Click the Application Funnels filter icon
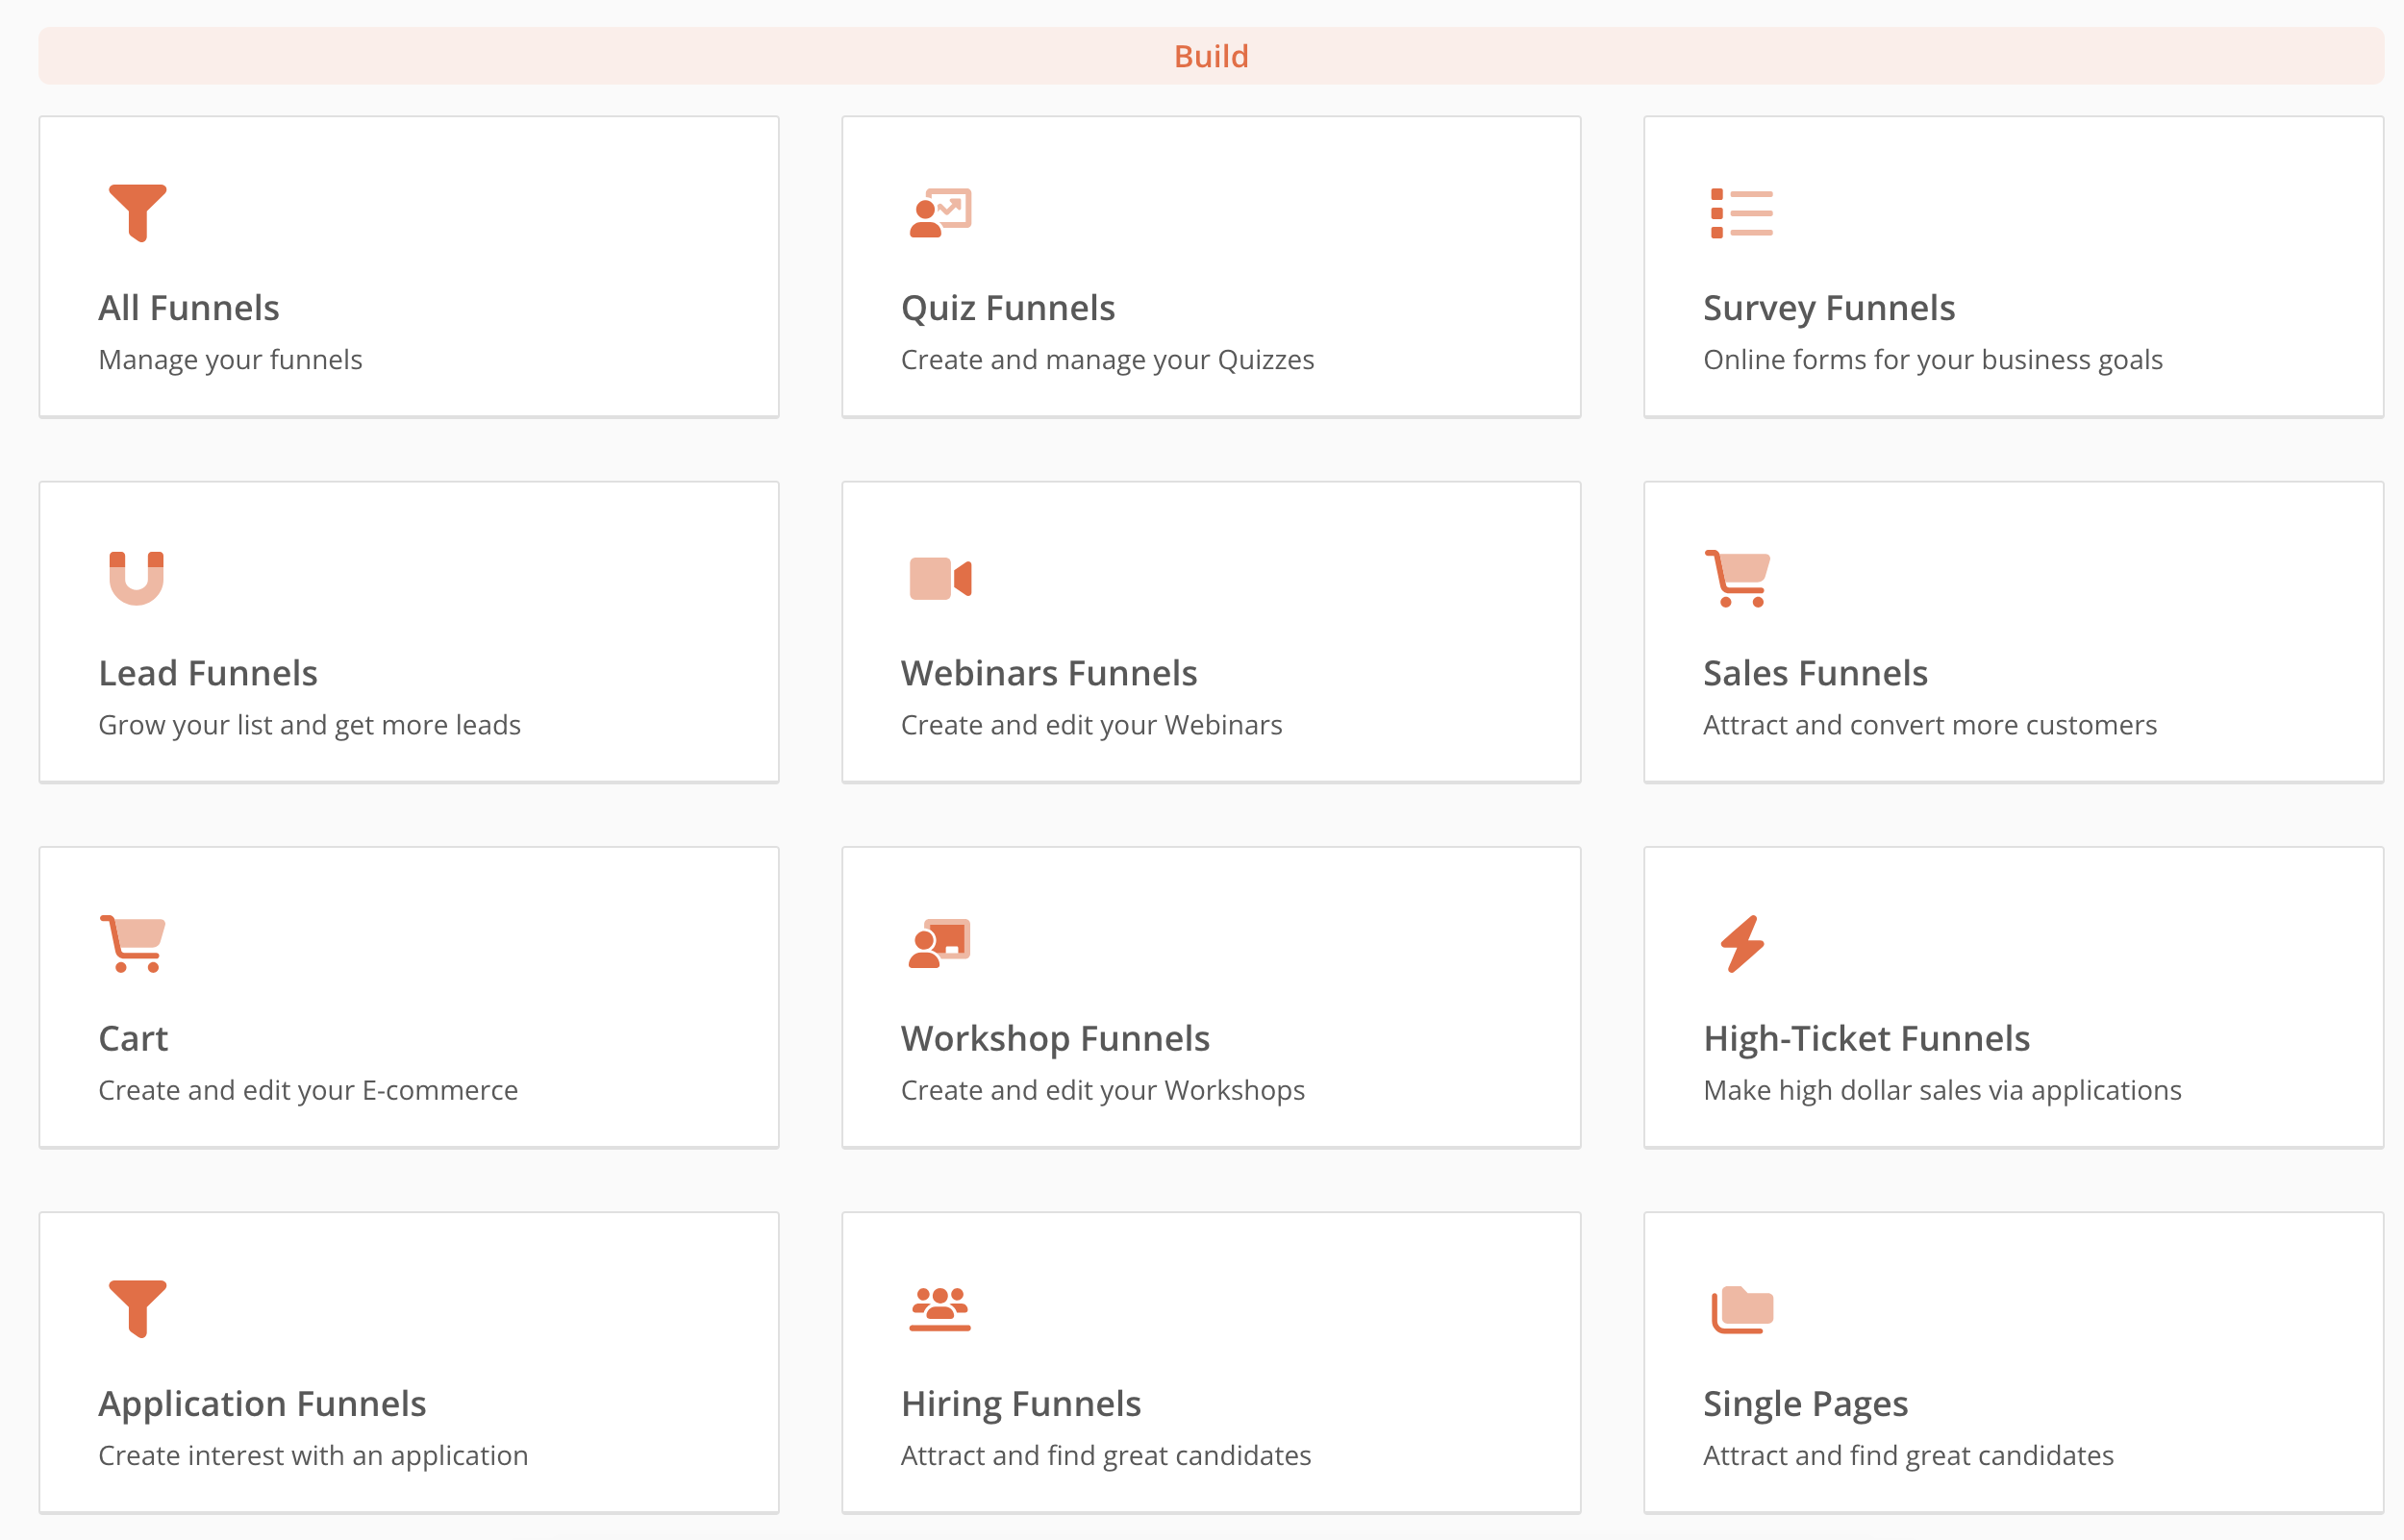This screenshot has height=1540, width=2404. pyautogui.click(x=137, y=1308)
